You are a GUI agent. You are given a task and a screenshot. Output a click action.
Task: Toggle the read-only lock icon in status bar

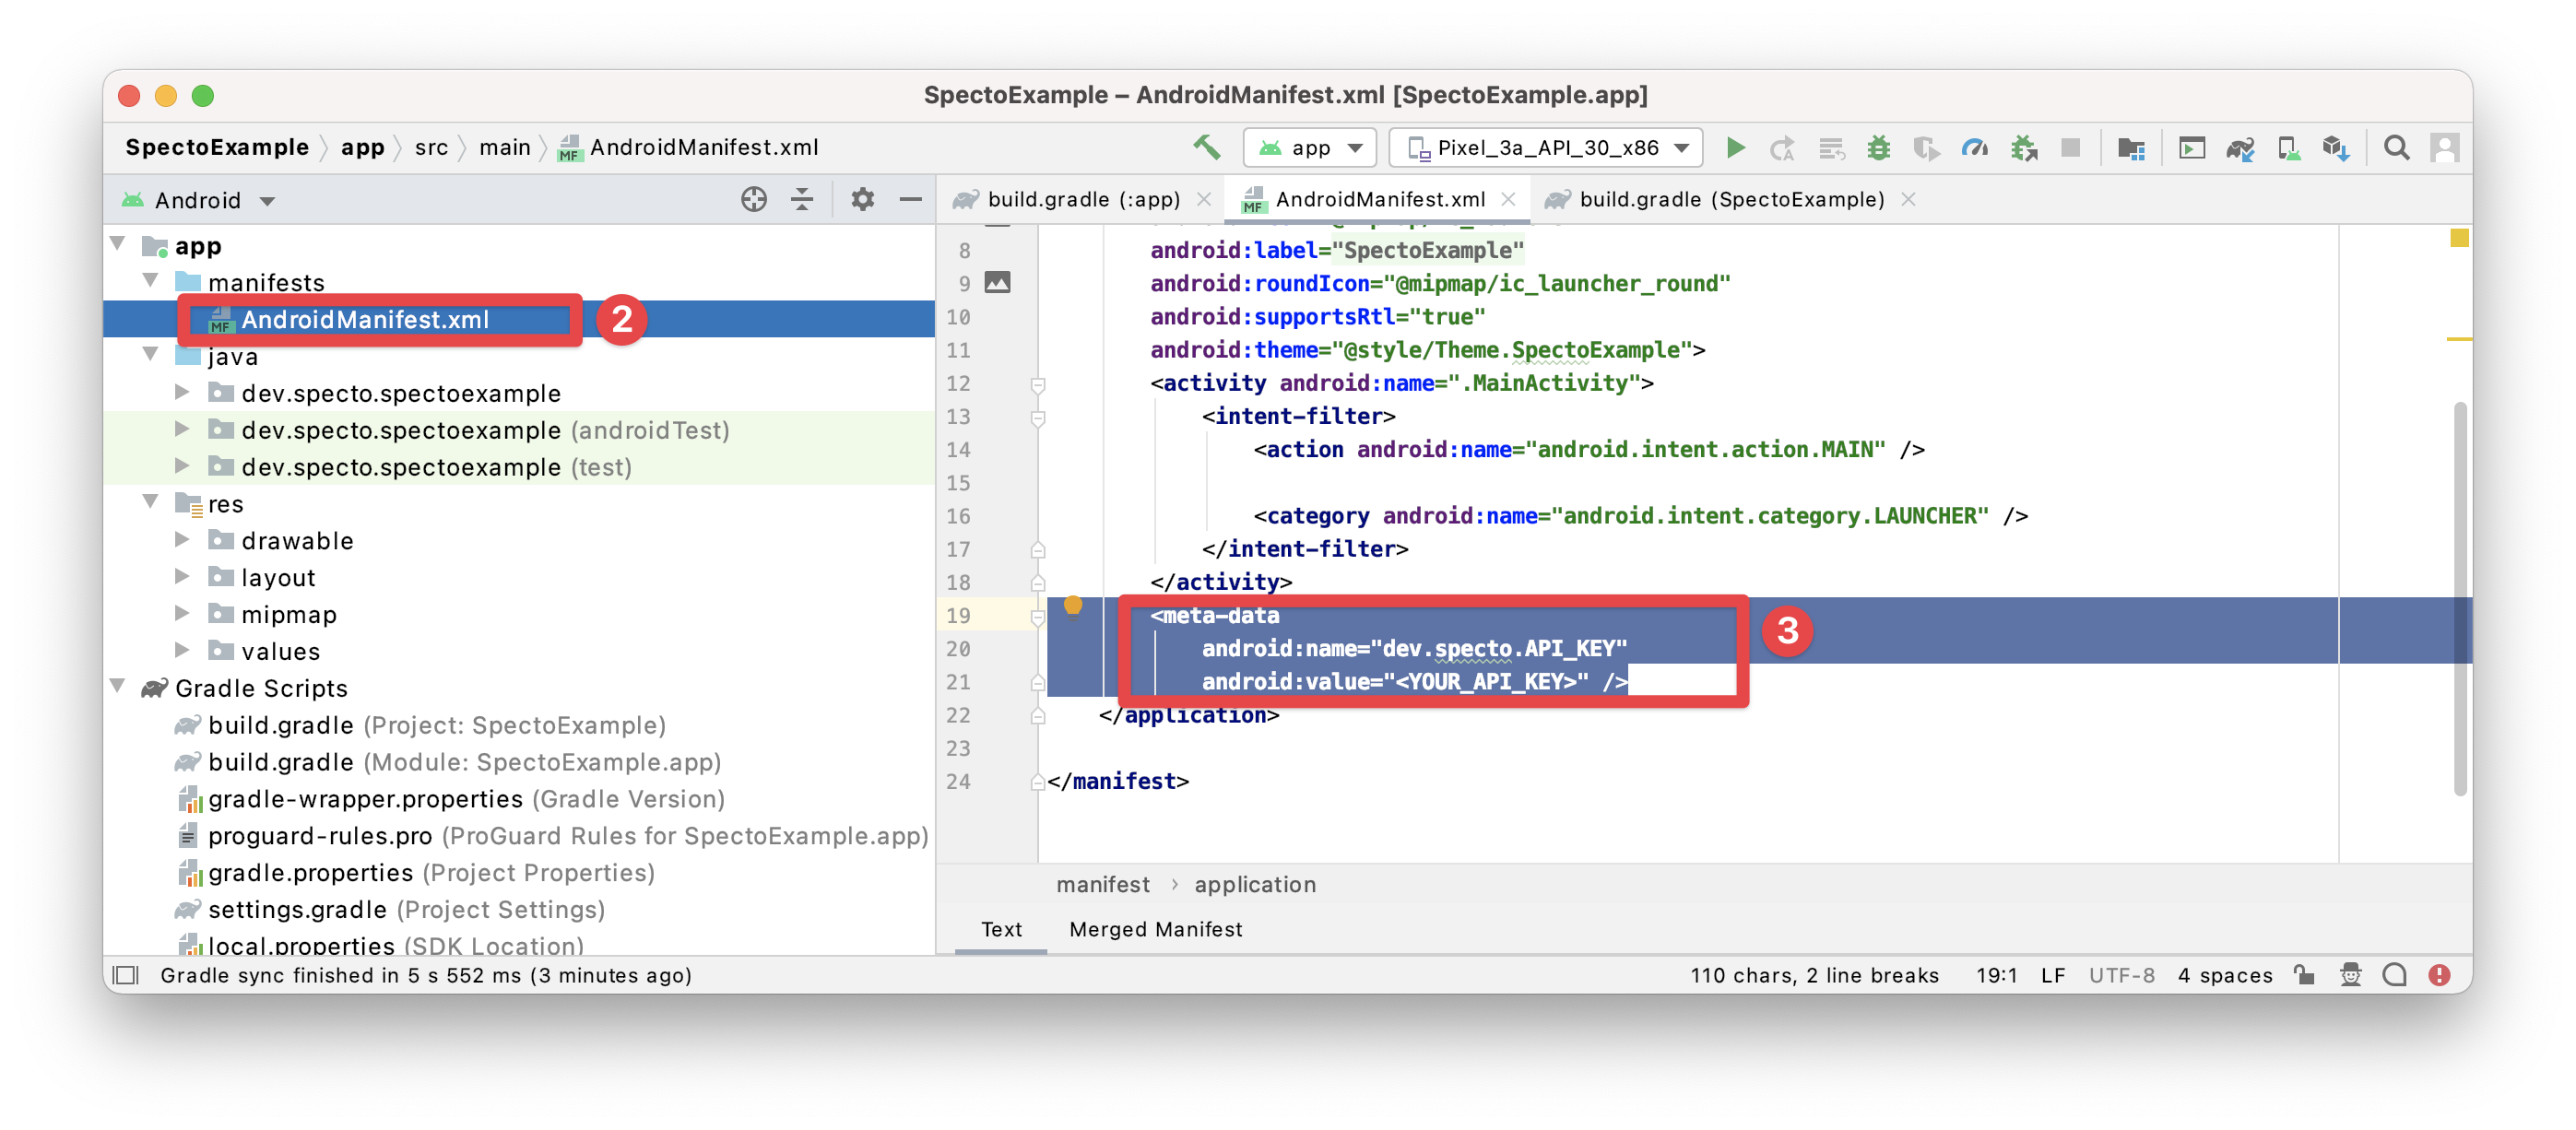[x=2304, y=975]
